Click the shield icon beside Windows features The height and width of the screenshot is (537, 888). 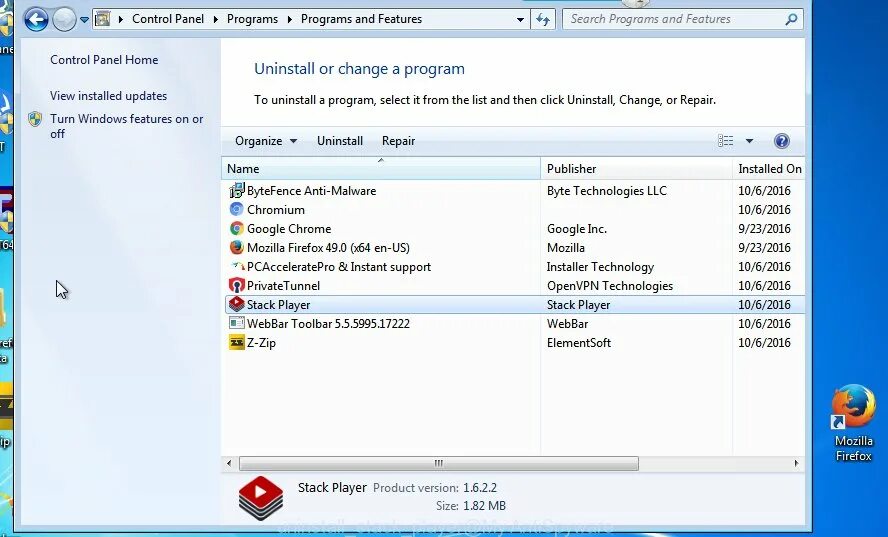point(35,119)
